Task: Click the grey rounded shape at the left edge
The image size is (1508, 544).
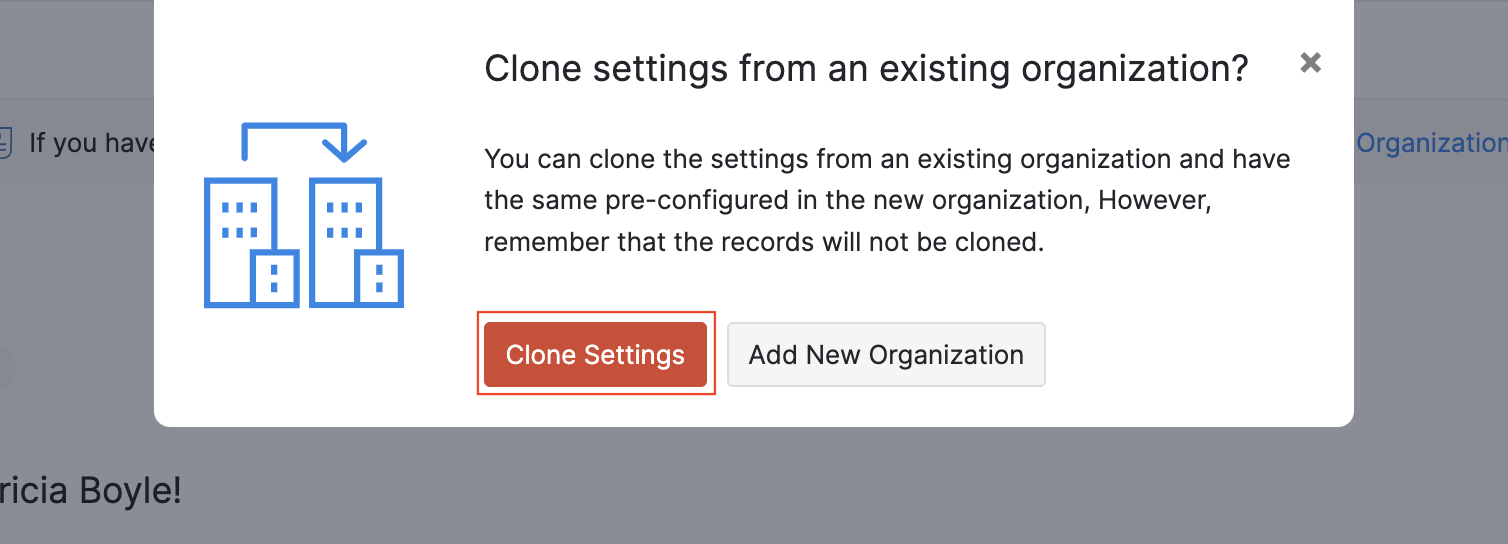Action: tap(7, 368)
